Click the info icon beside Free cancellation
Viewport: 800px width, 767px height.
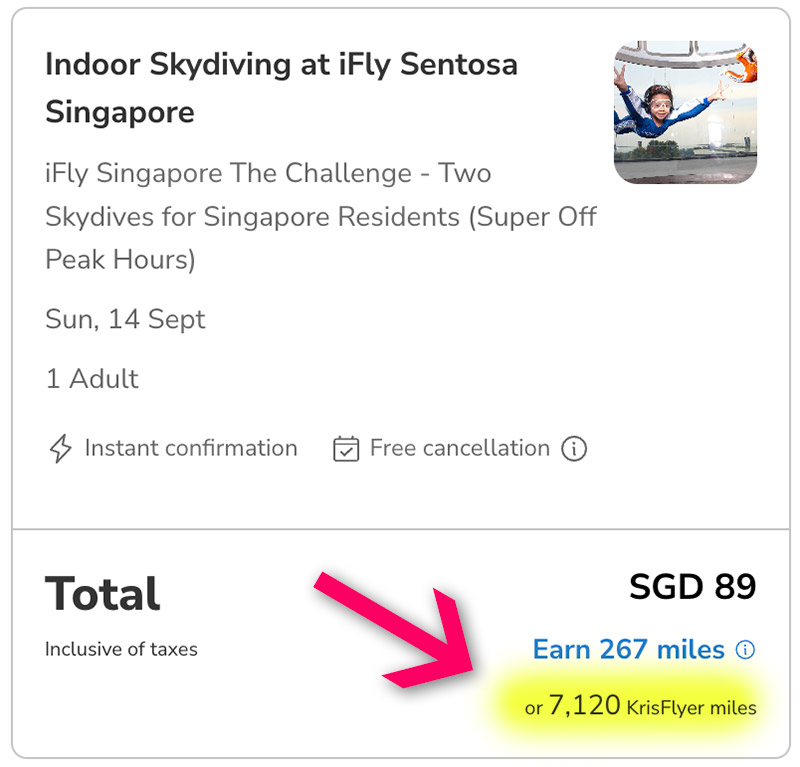tap(574, 448)
